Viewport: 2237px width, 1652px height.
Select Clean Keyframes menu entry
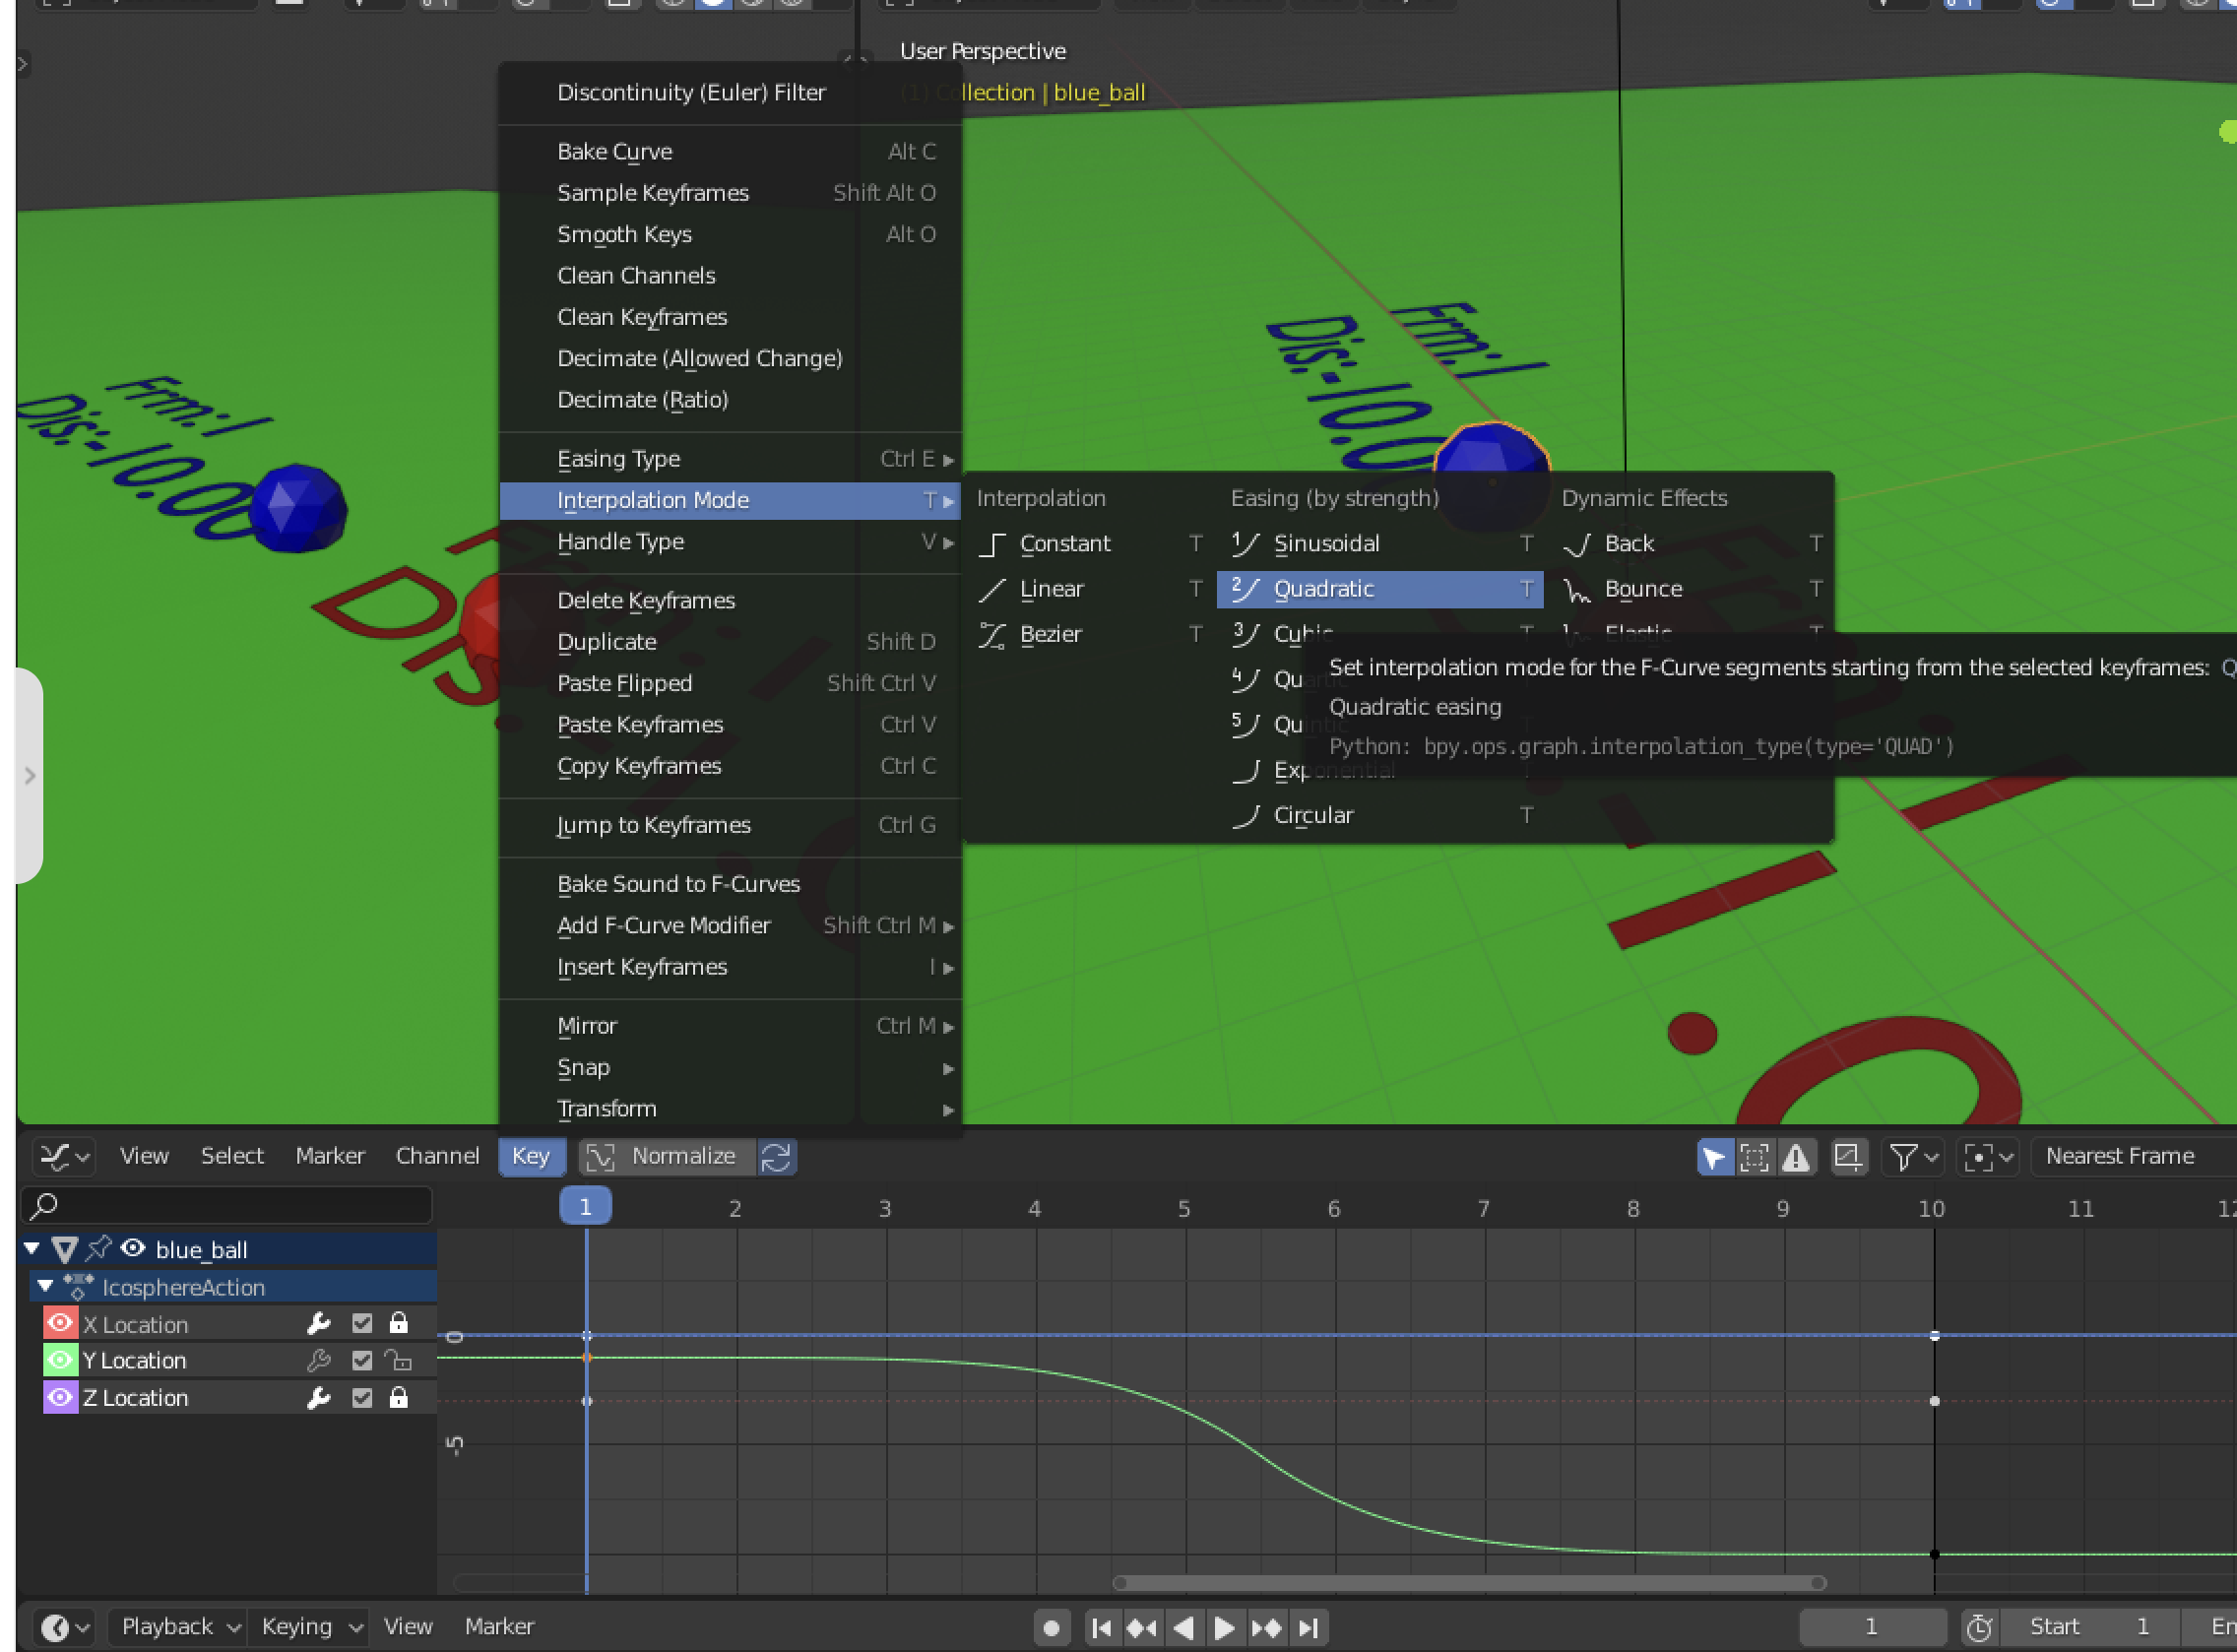(730, 317)
